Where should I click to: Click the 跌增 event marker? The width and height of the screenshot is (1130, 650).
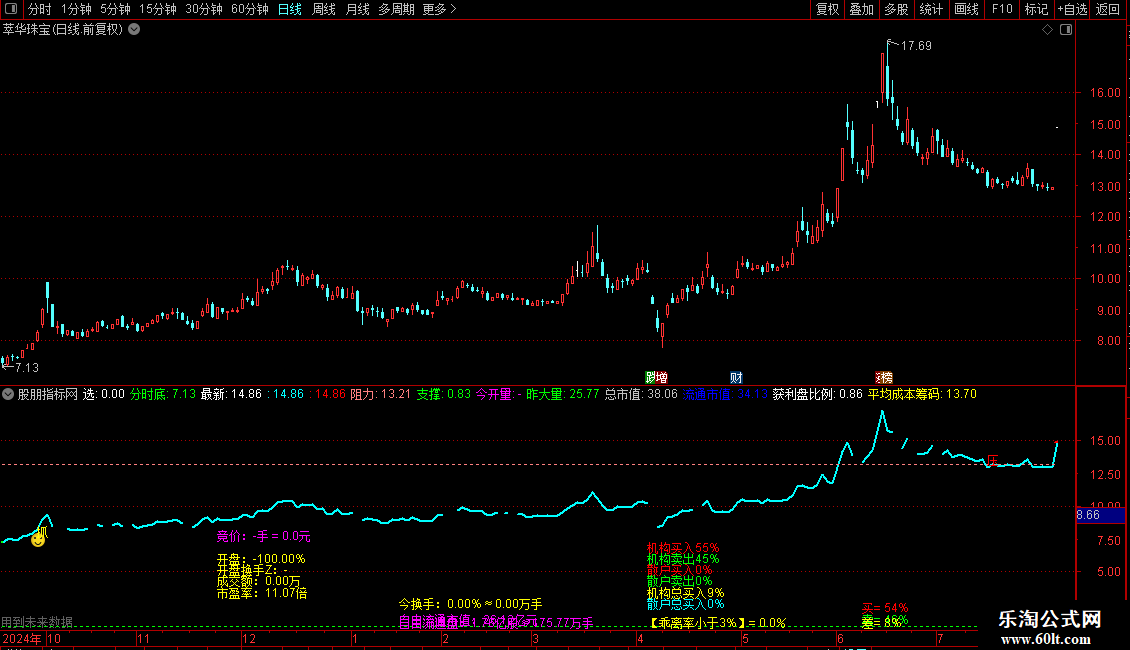[x=657, y=378]
